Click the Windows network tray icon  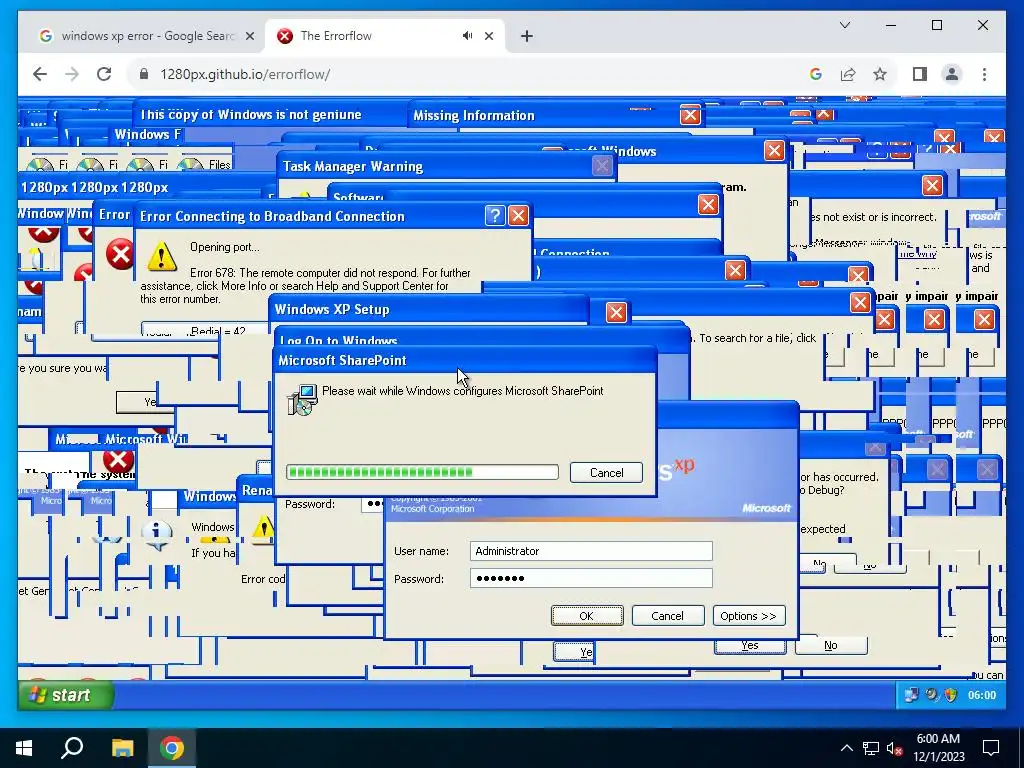click(871, 748)
